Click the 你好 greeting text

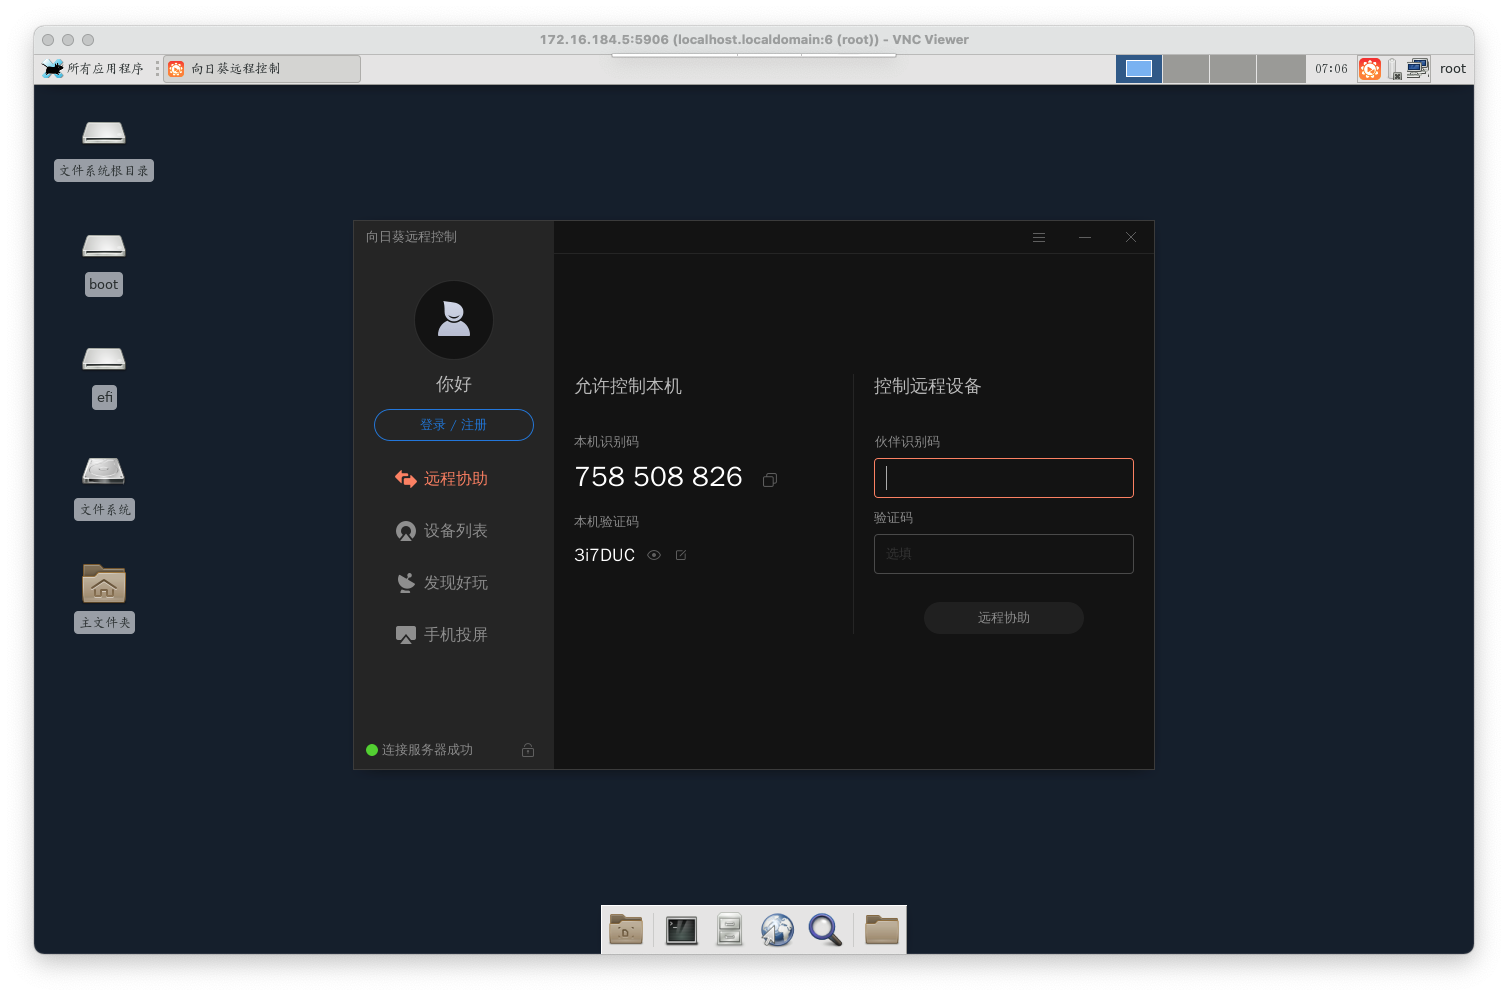[454, 384]
